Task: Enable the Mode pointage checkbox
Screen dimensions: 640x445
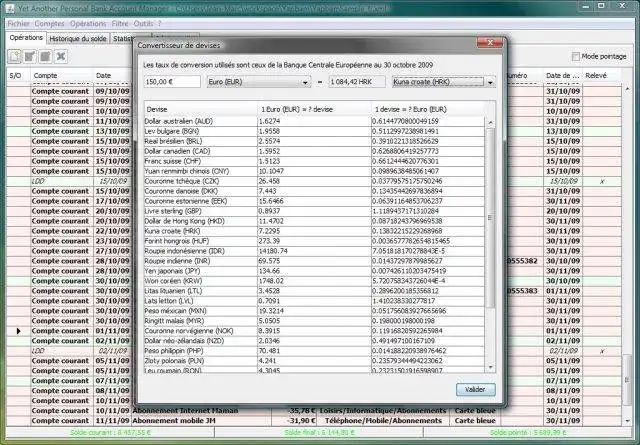Action: [x=576, y=56]
